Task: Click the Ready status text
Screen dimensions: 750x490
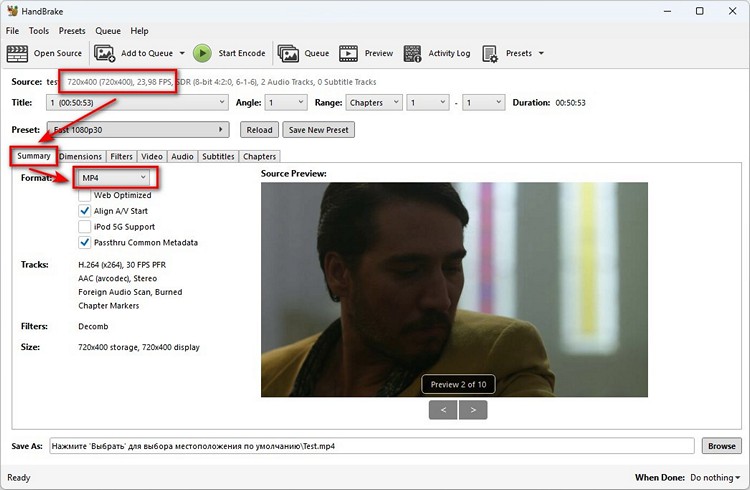Action: tap(19, 478)
